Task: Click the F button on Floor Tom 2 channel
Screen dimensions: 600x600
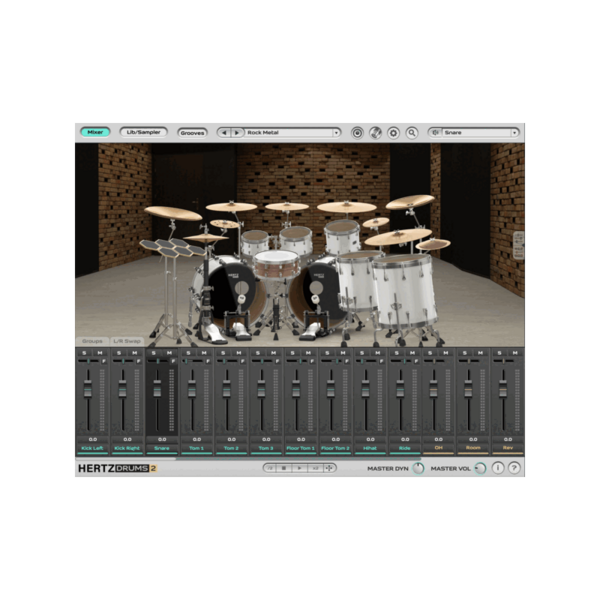Action: pos(347,361)
